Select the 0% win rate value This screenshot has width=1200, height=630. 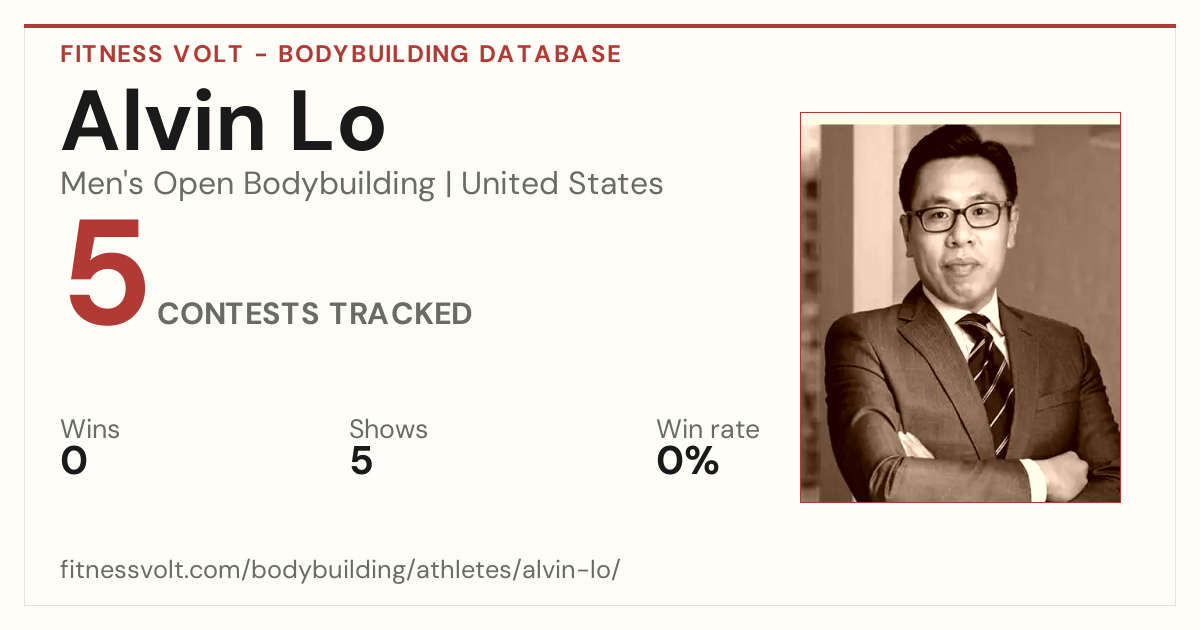click(688, 461)
